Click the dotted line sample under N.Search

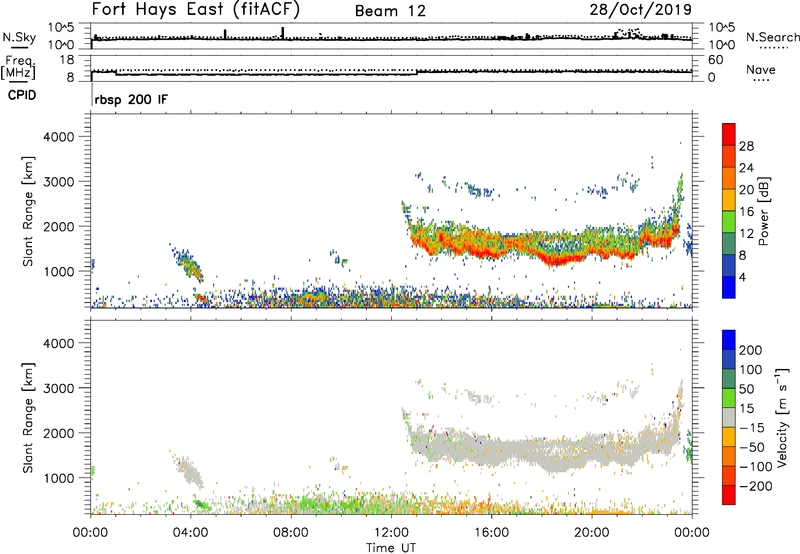tap(773, 48)
